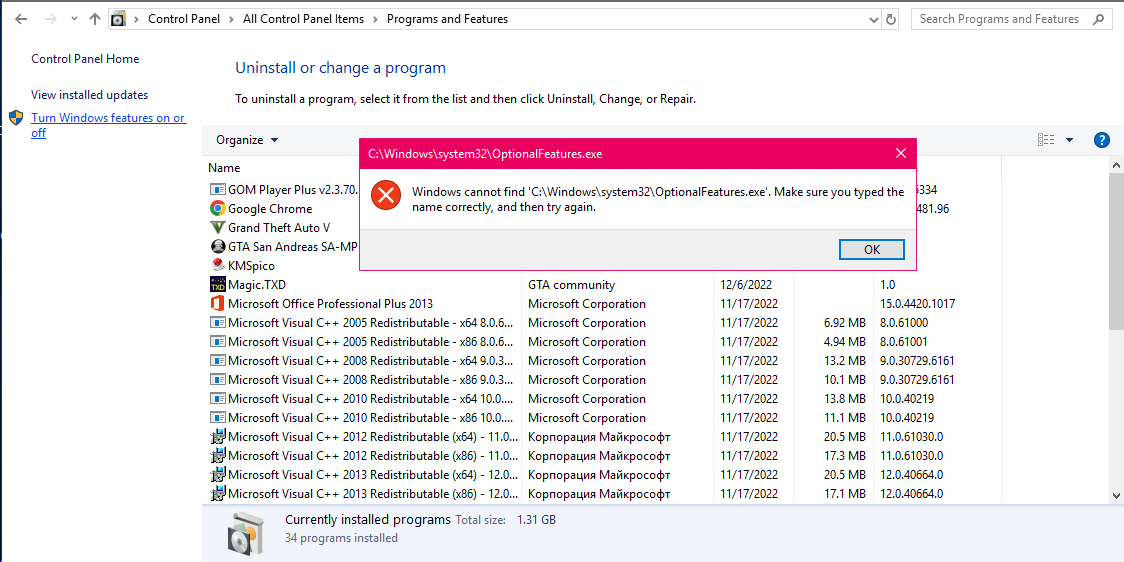Viewport: 1124px width, 562px height.
Task: Expand arrow after Control Panel breadcrumb
Action: (231, 19)
